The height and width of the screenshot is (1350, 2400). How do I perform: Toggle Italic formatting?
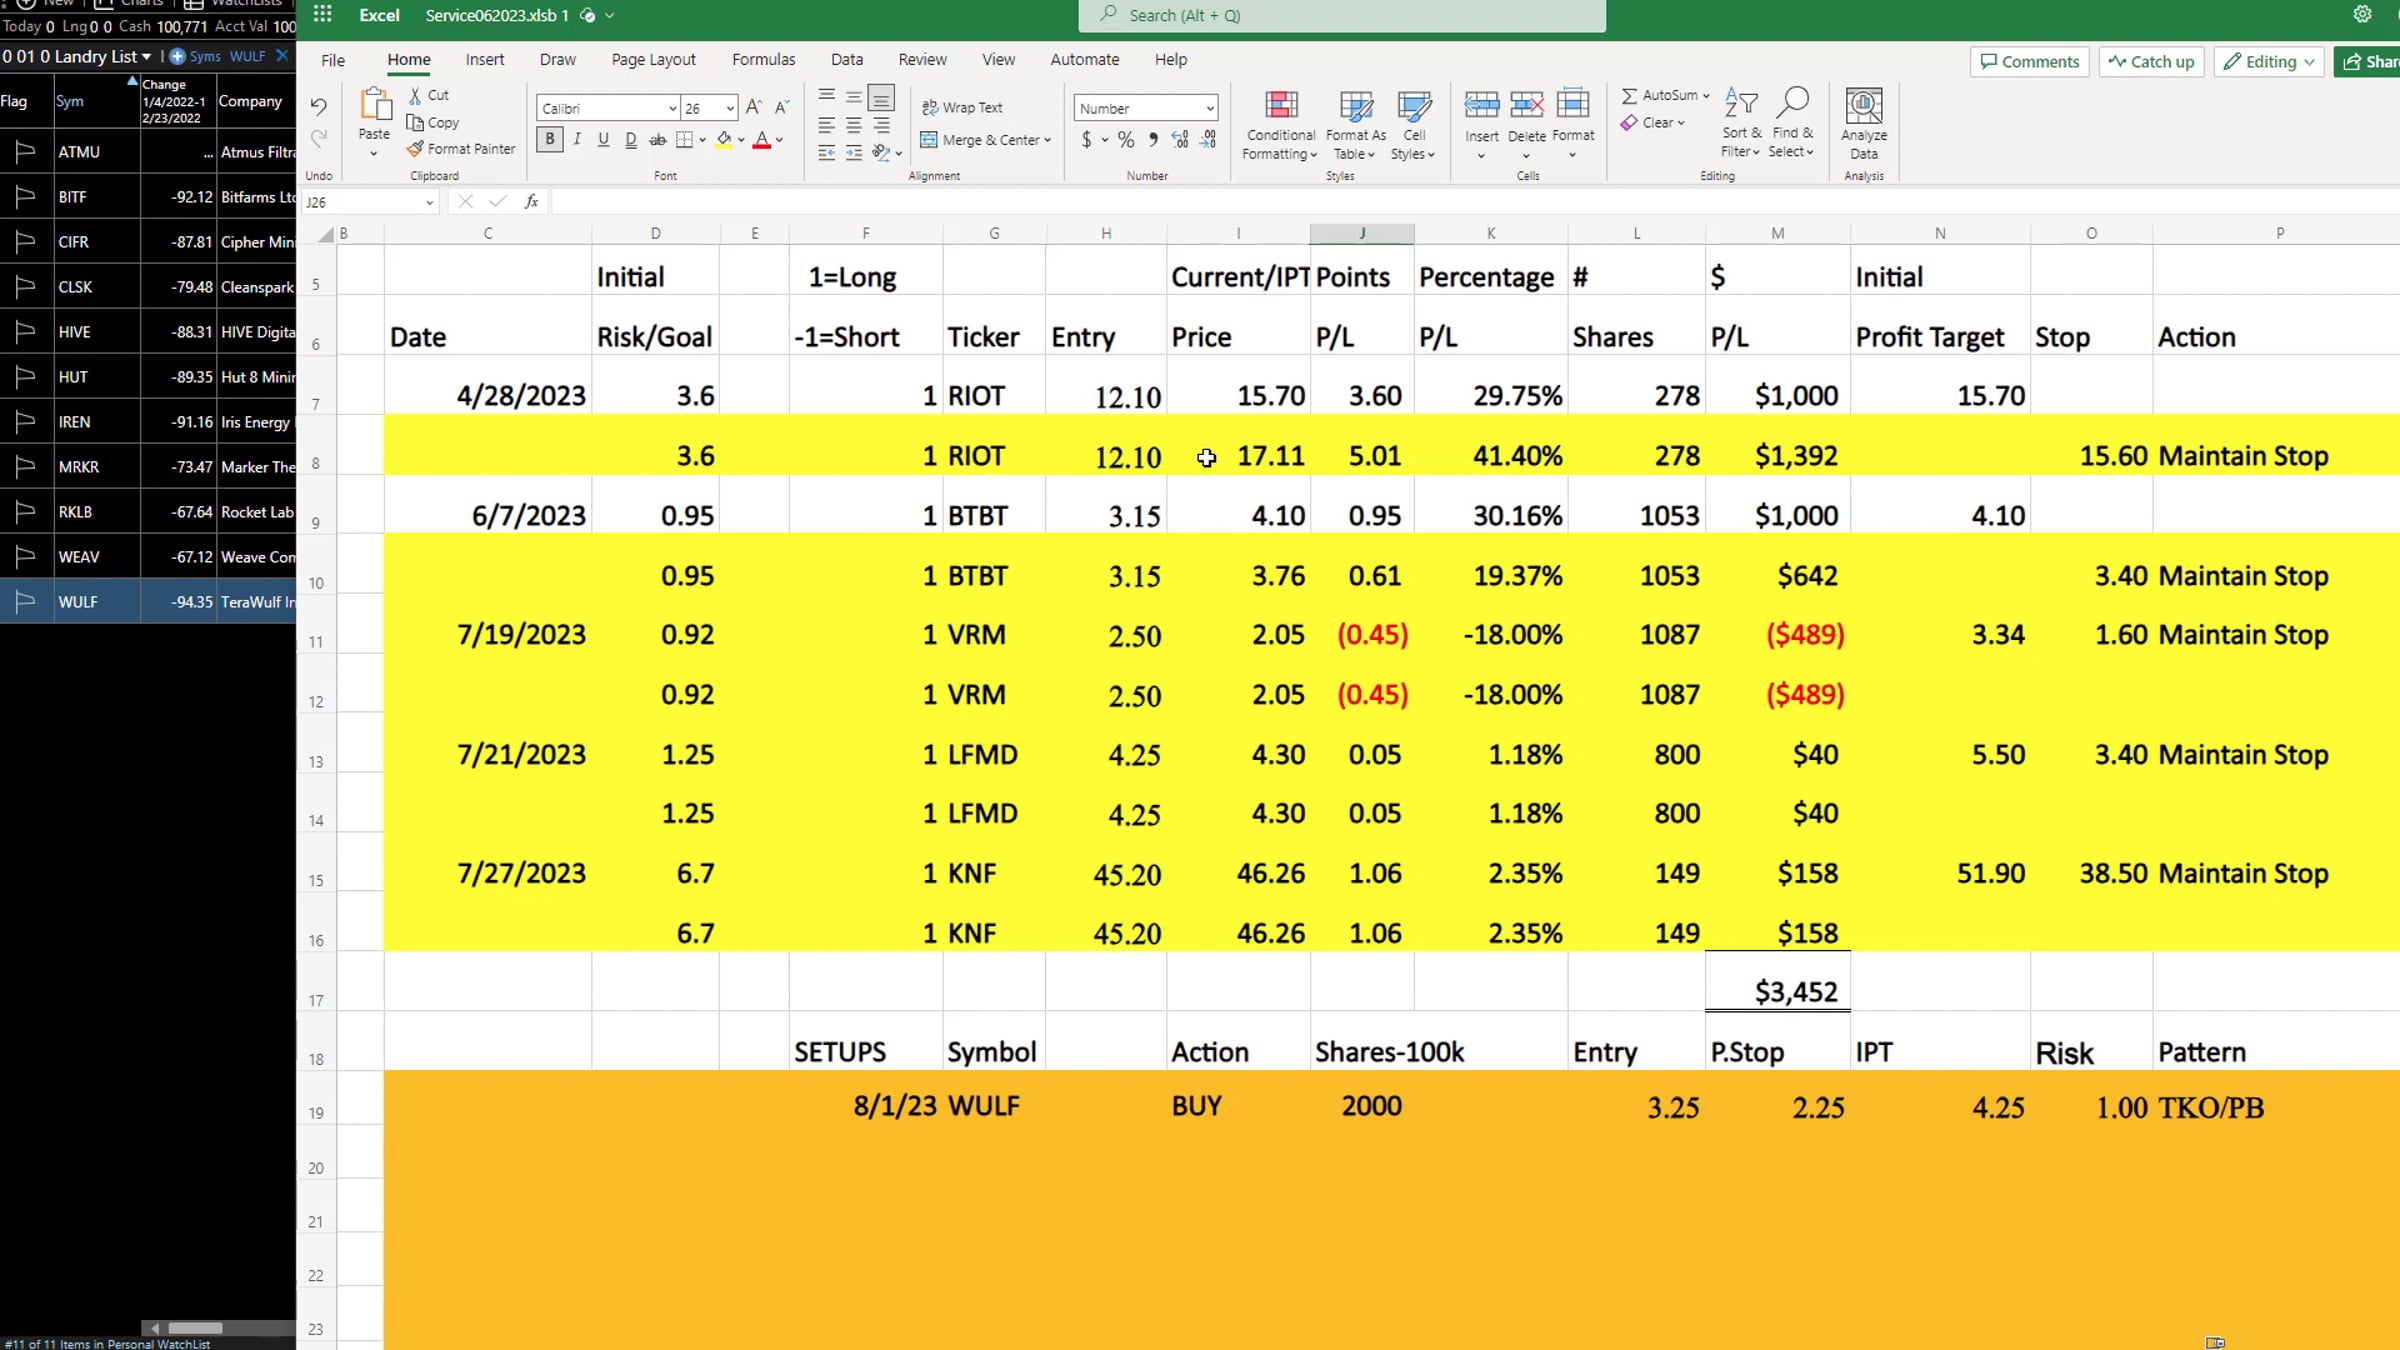[577, 139]
